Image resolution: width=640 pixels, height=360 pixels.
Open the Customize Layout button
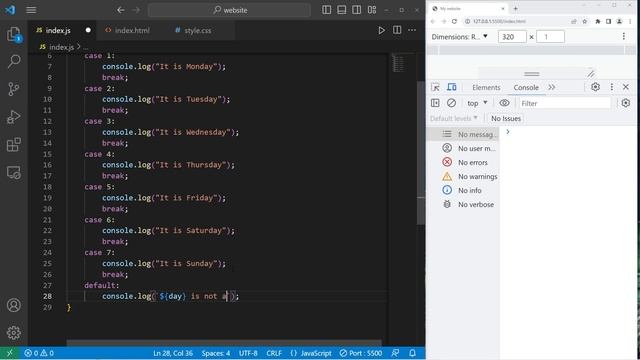[372, 10]
